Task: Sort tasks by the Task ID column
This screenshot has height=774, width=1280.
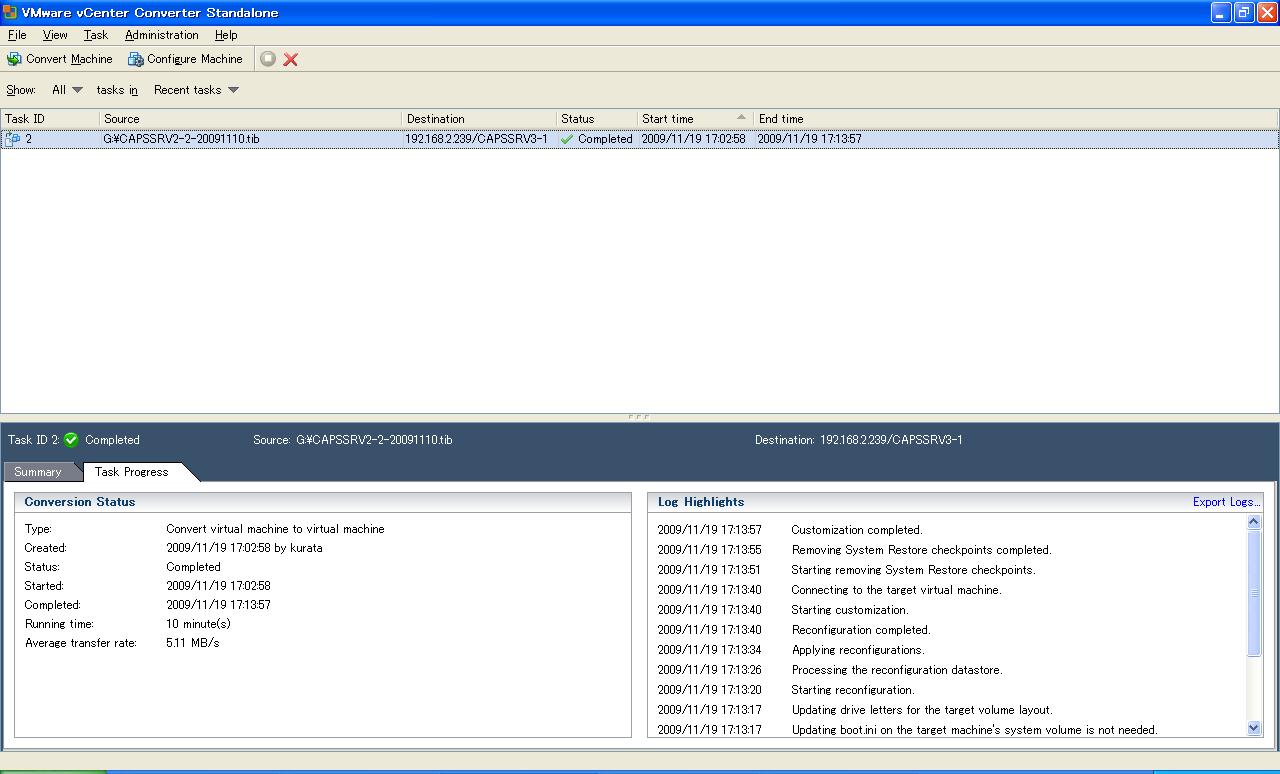Action: point(50,119)
